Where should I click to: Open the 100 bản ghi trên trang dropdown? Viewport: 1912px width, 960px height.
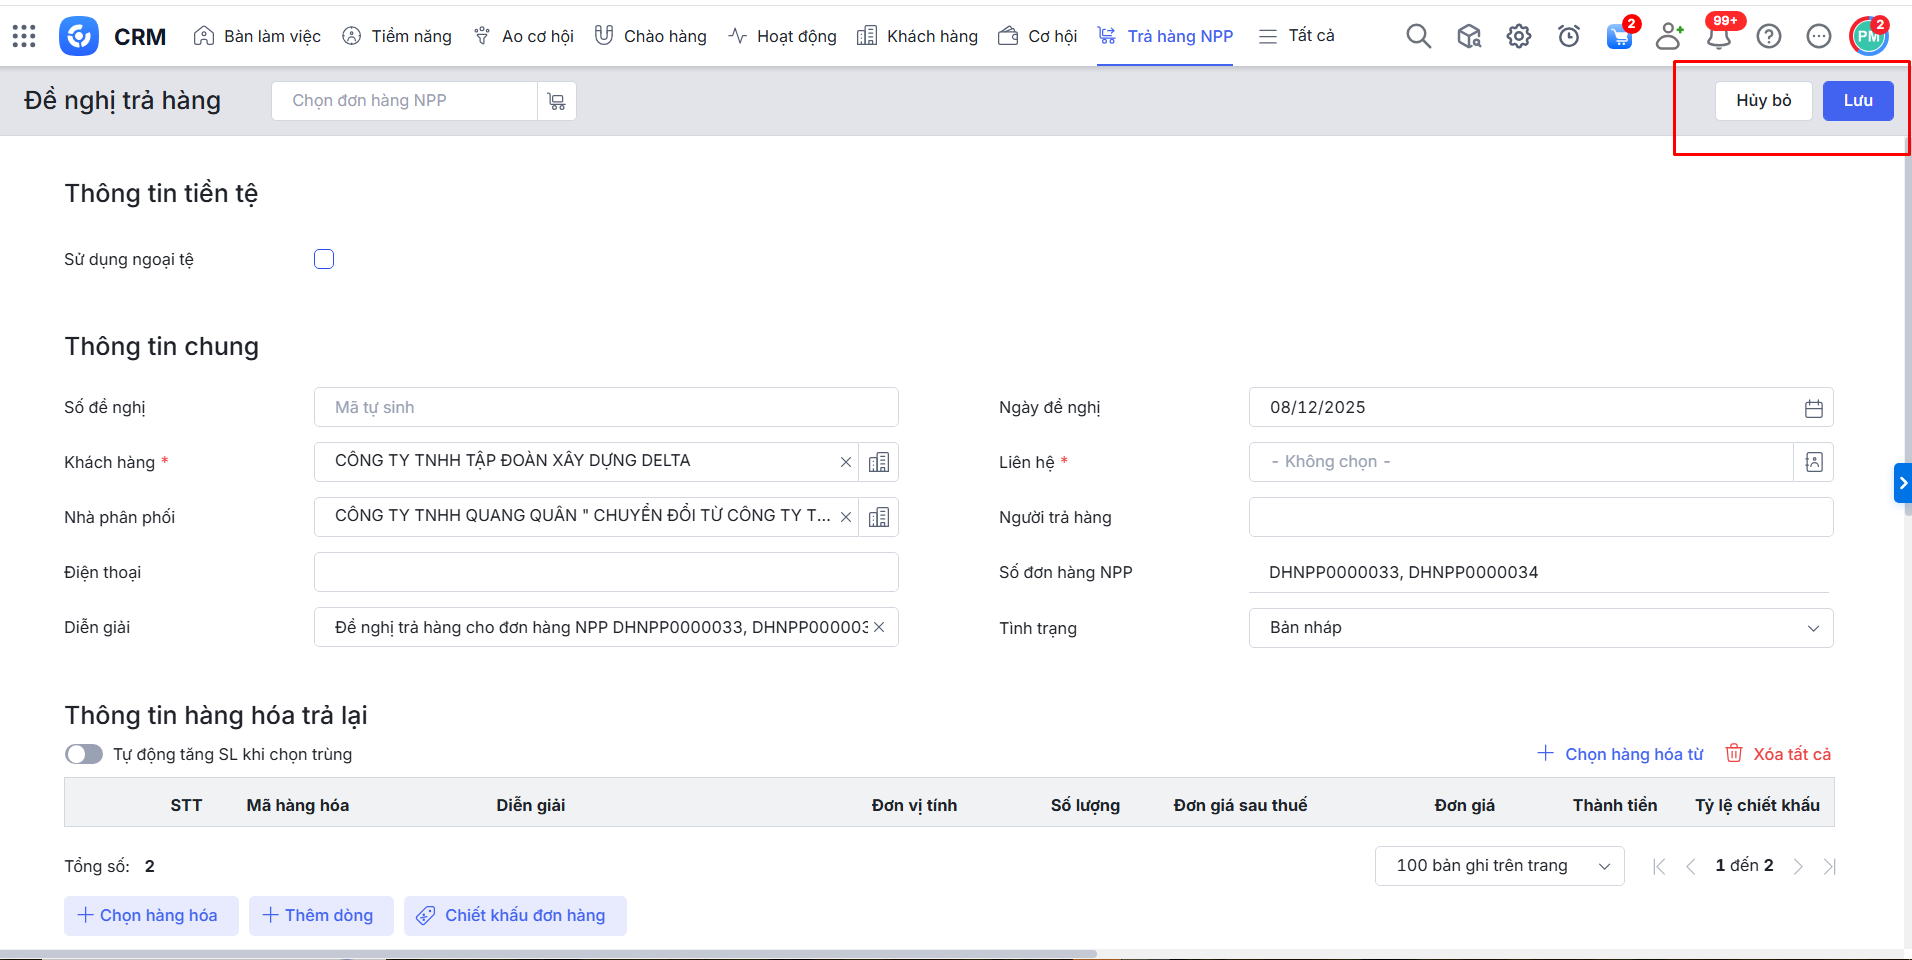click(x=1499, y=866)
